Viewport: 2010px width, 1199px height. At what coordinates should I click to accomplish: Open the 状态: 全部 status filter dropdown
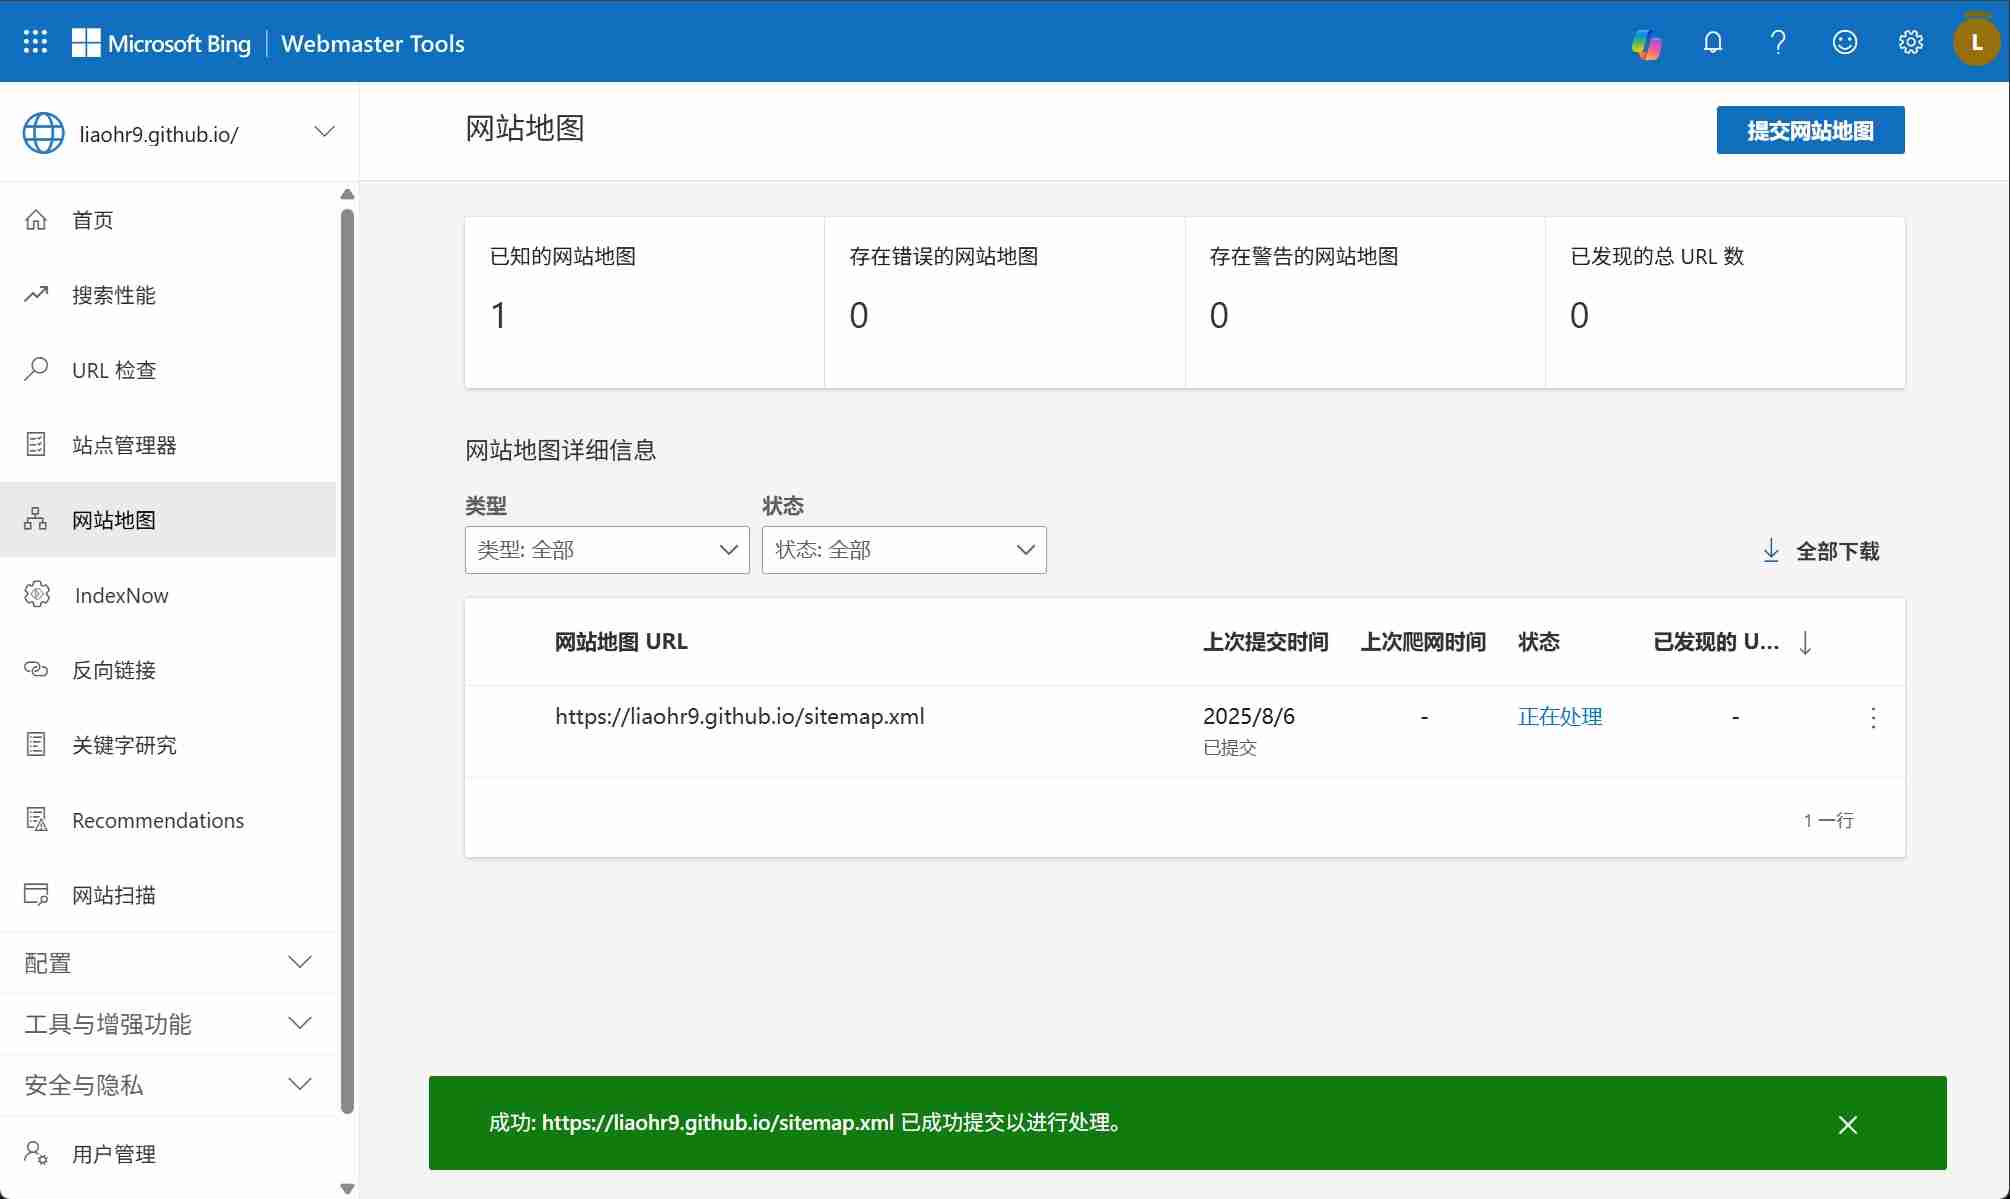point(904,550)
